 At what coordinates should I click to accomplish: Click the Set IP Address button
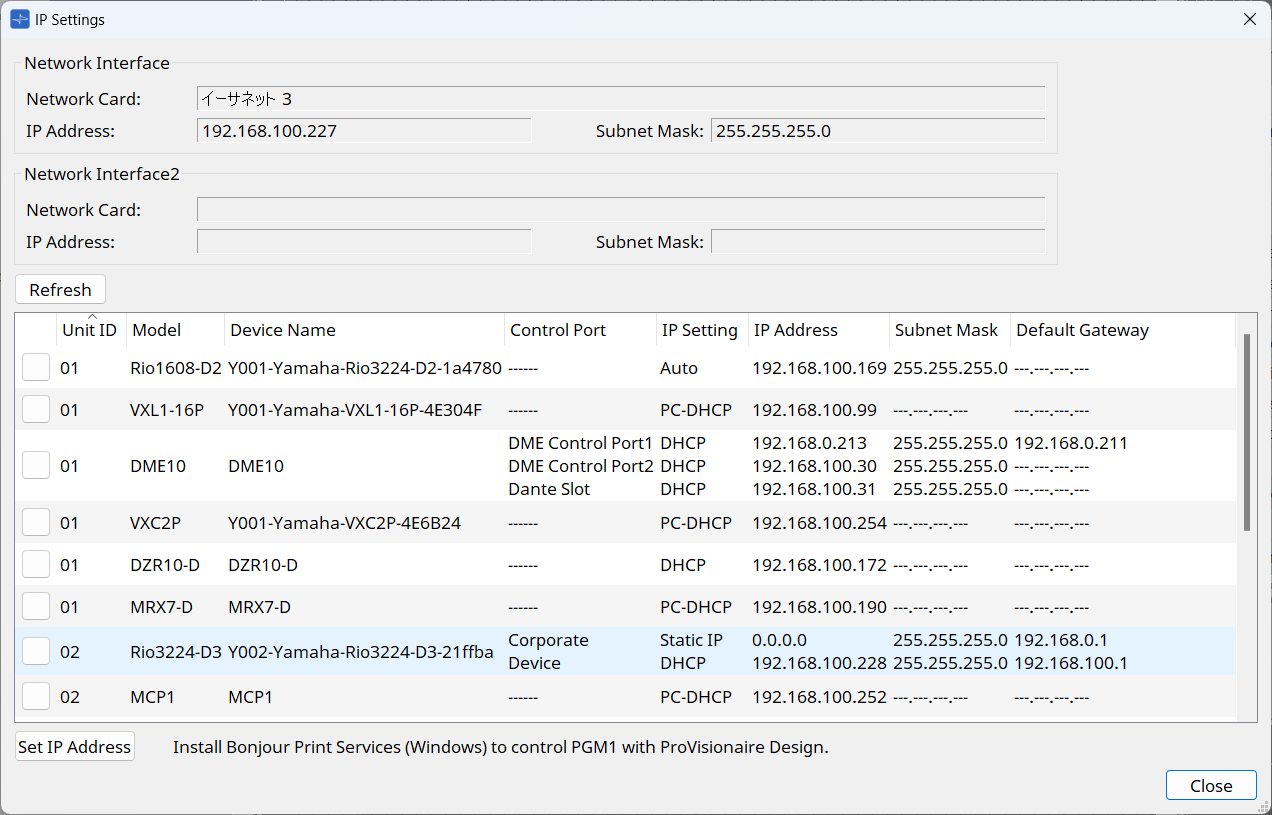(x=75, y=747)
